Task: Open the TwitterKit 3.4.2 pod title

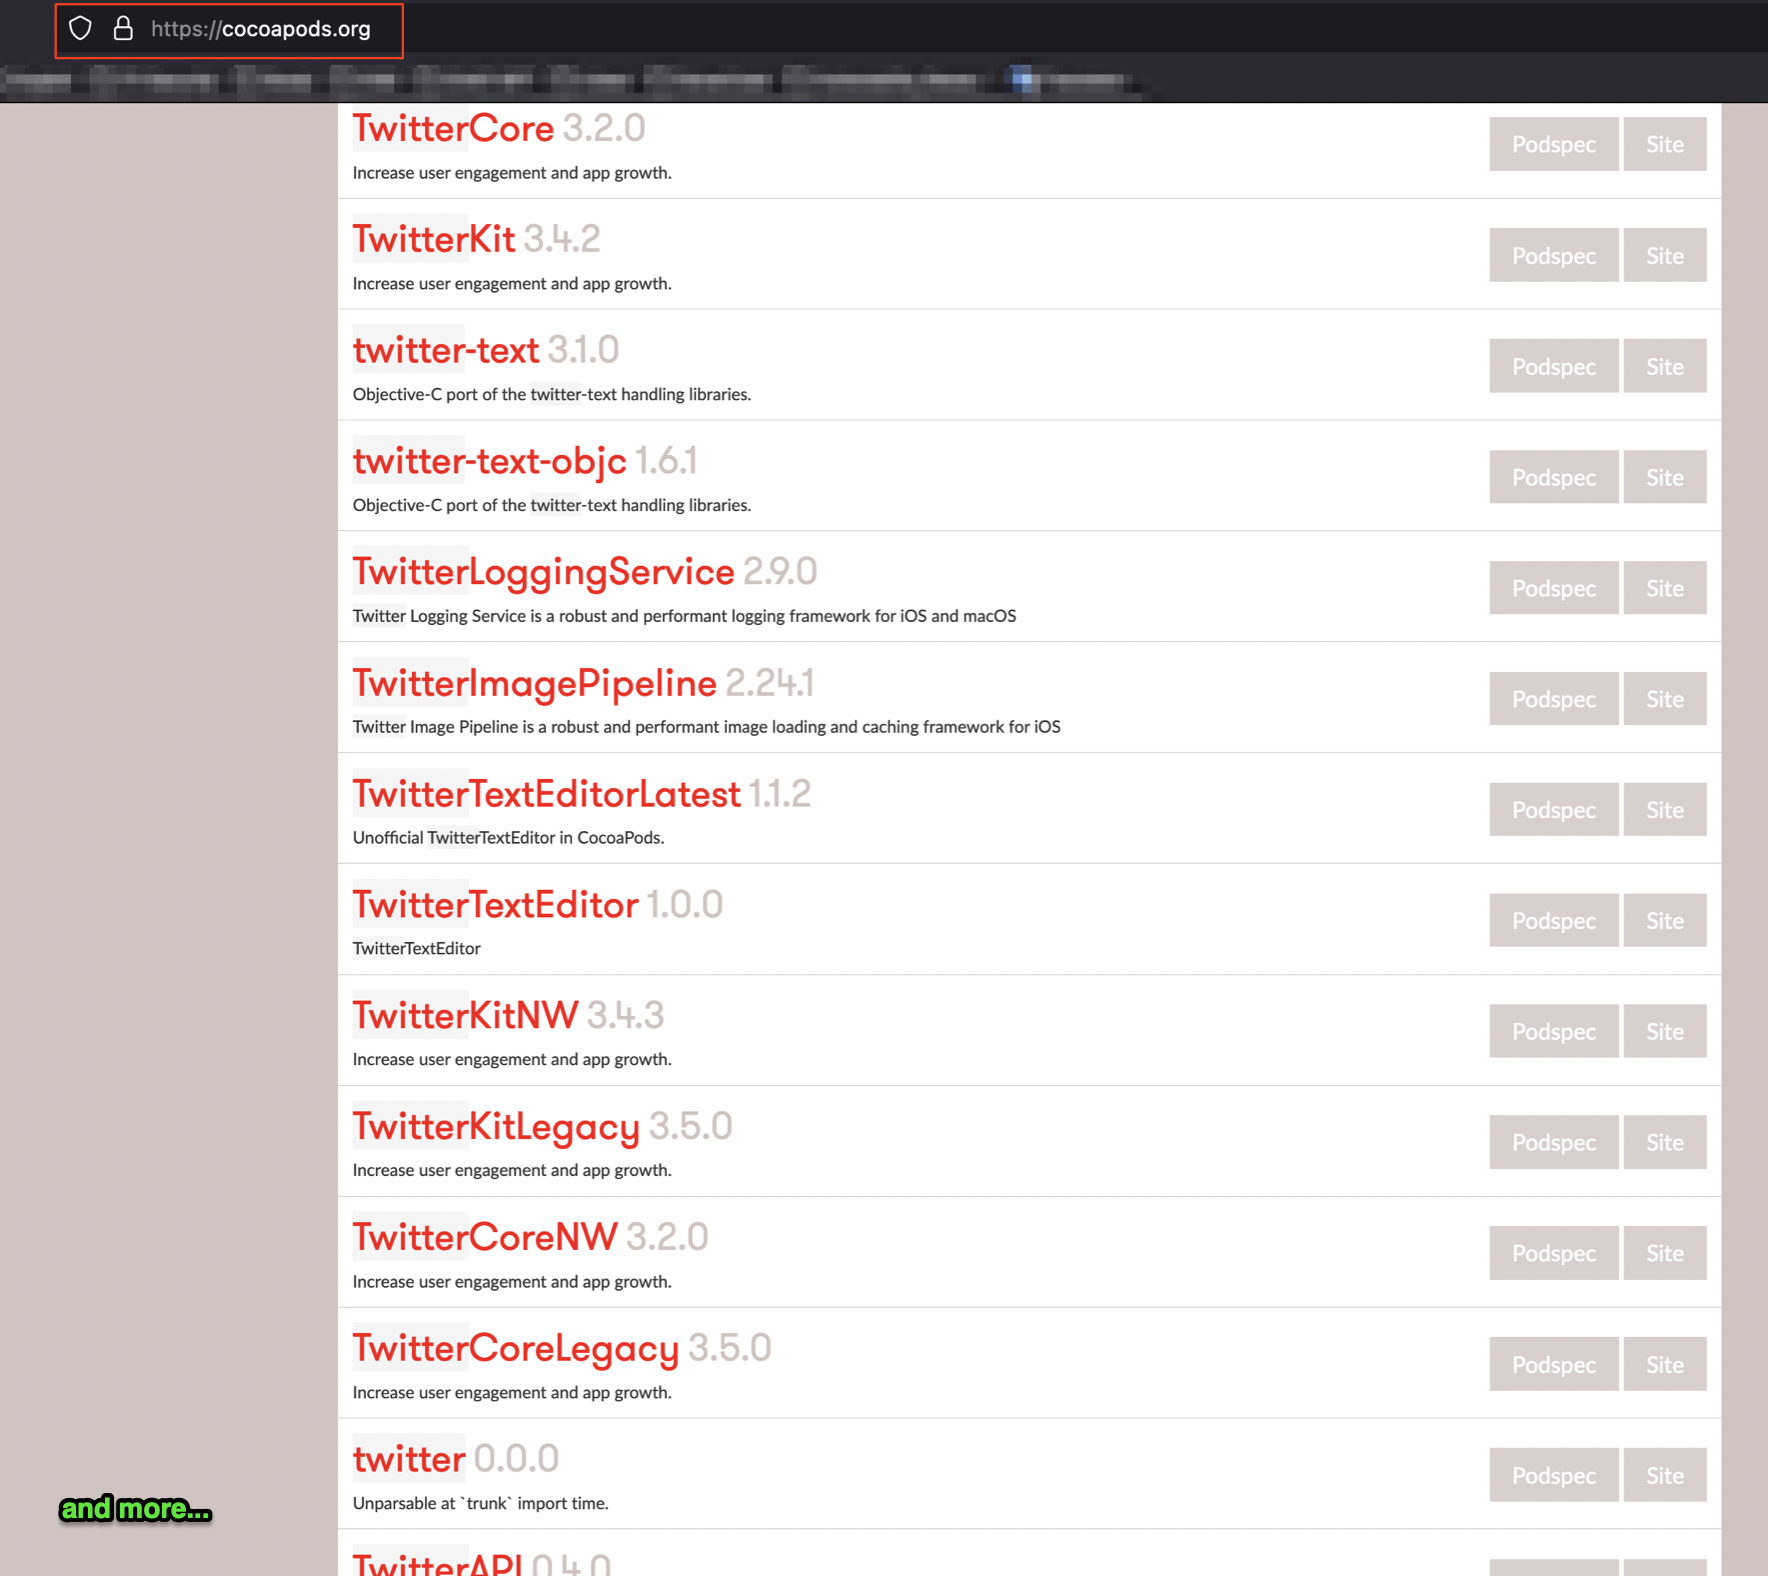Action: click(434, 240)
